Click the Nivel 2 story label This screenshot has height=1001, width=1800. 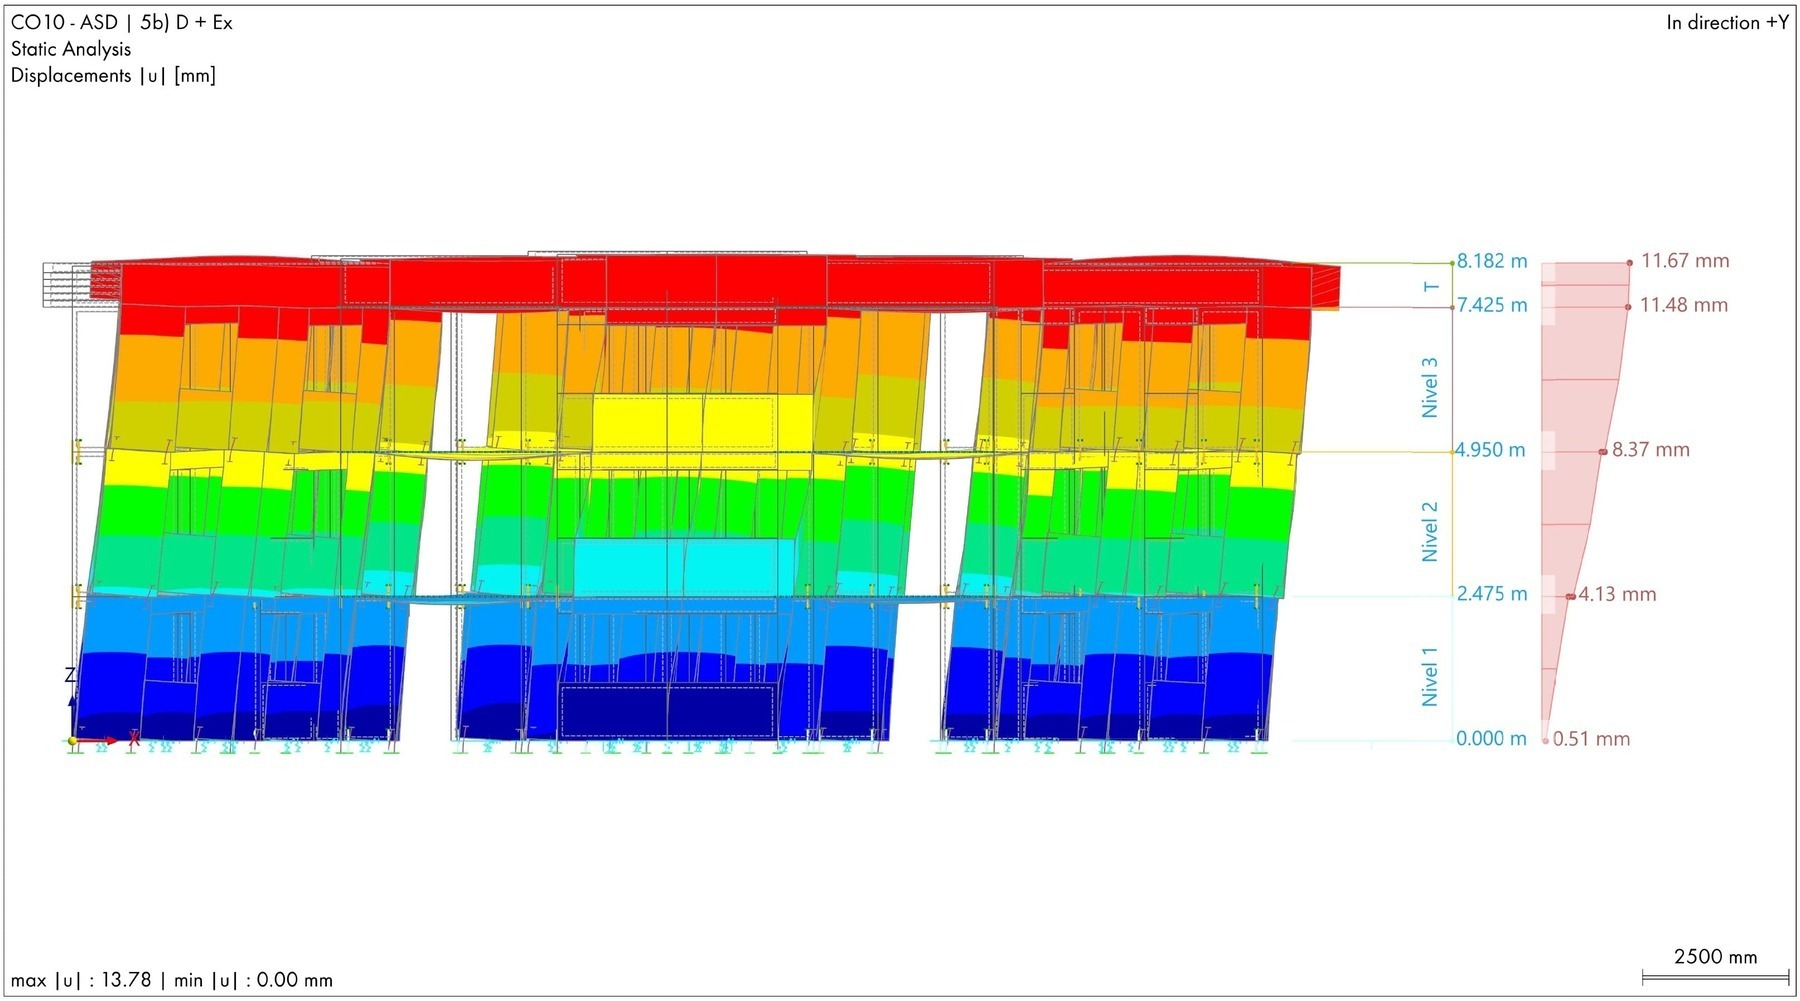[1430, 531]
